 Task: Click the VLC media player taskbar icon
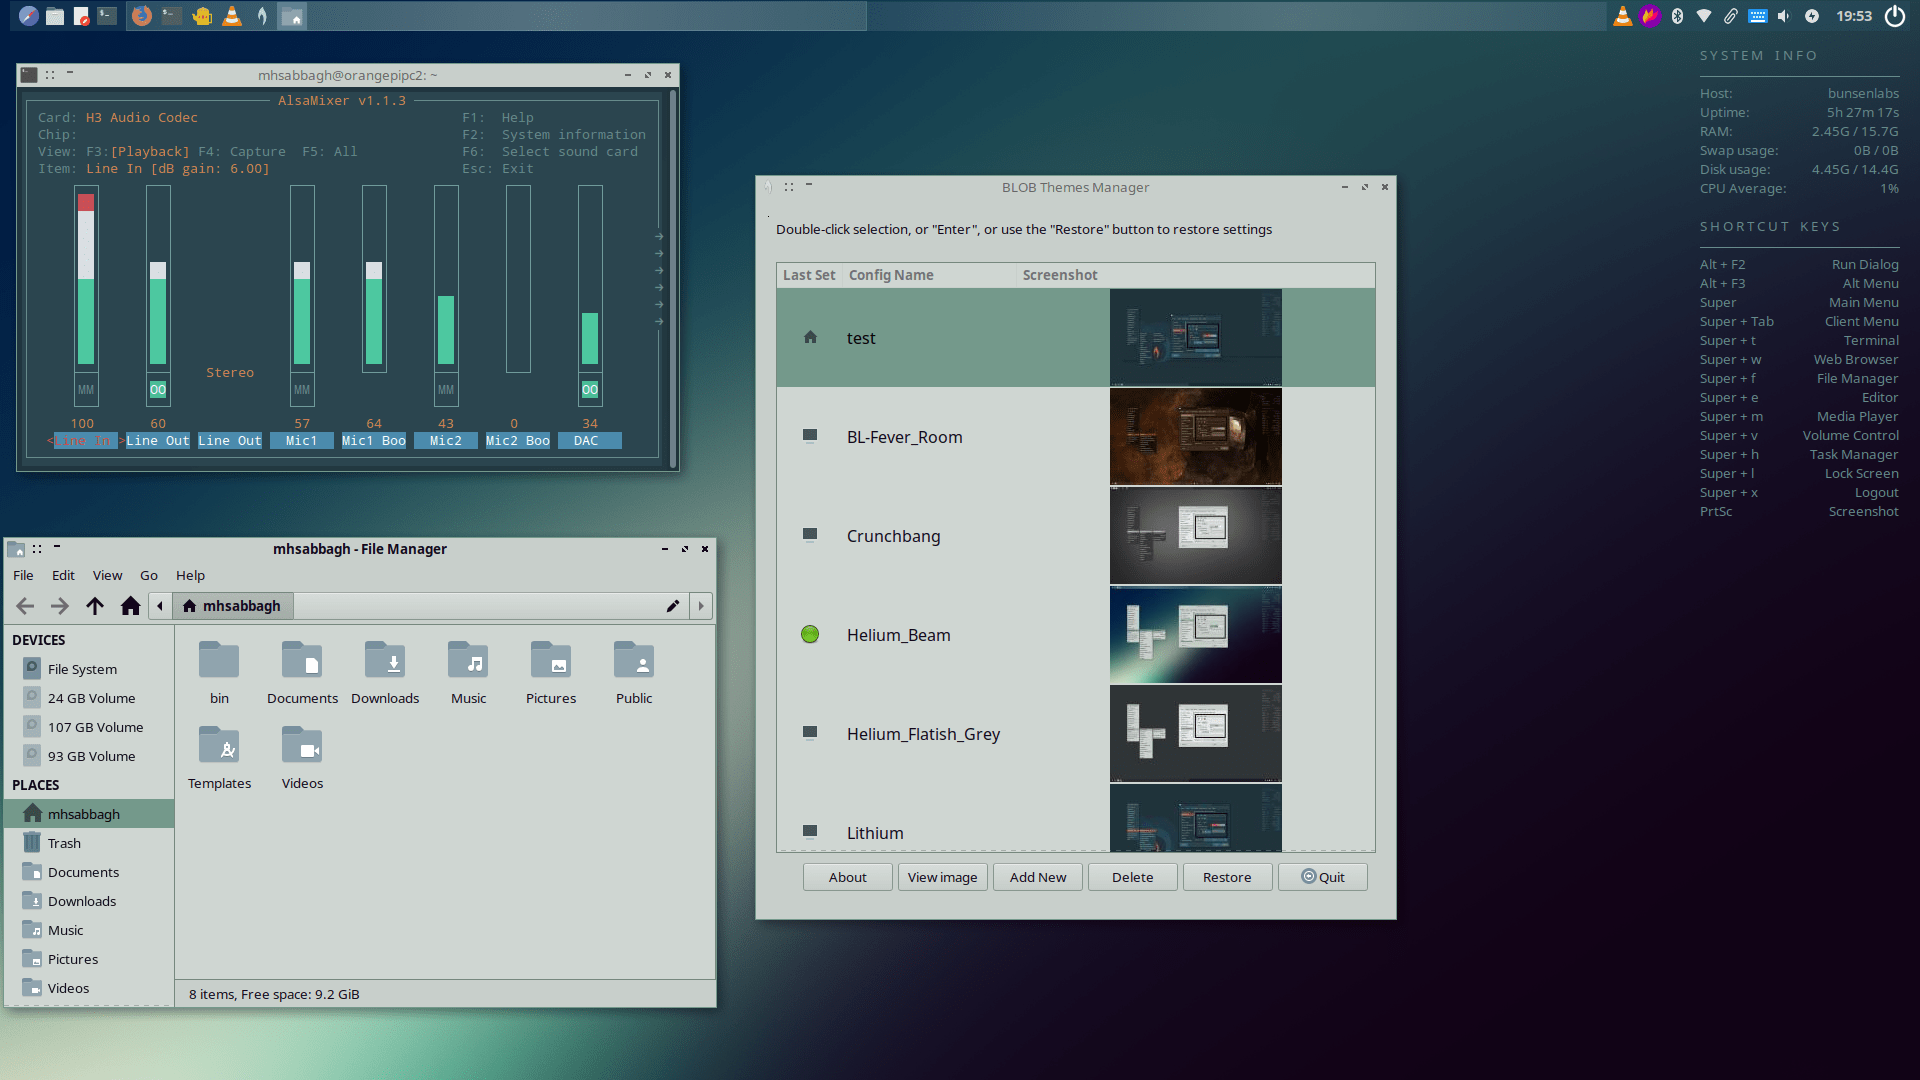[233, 16]
